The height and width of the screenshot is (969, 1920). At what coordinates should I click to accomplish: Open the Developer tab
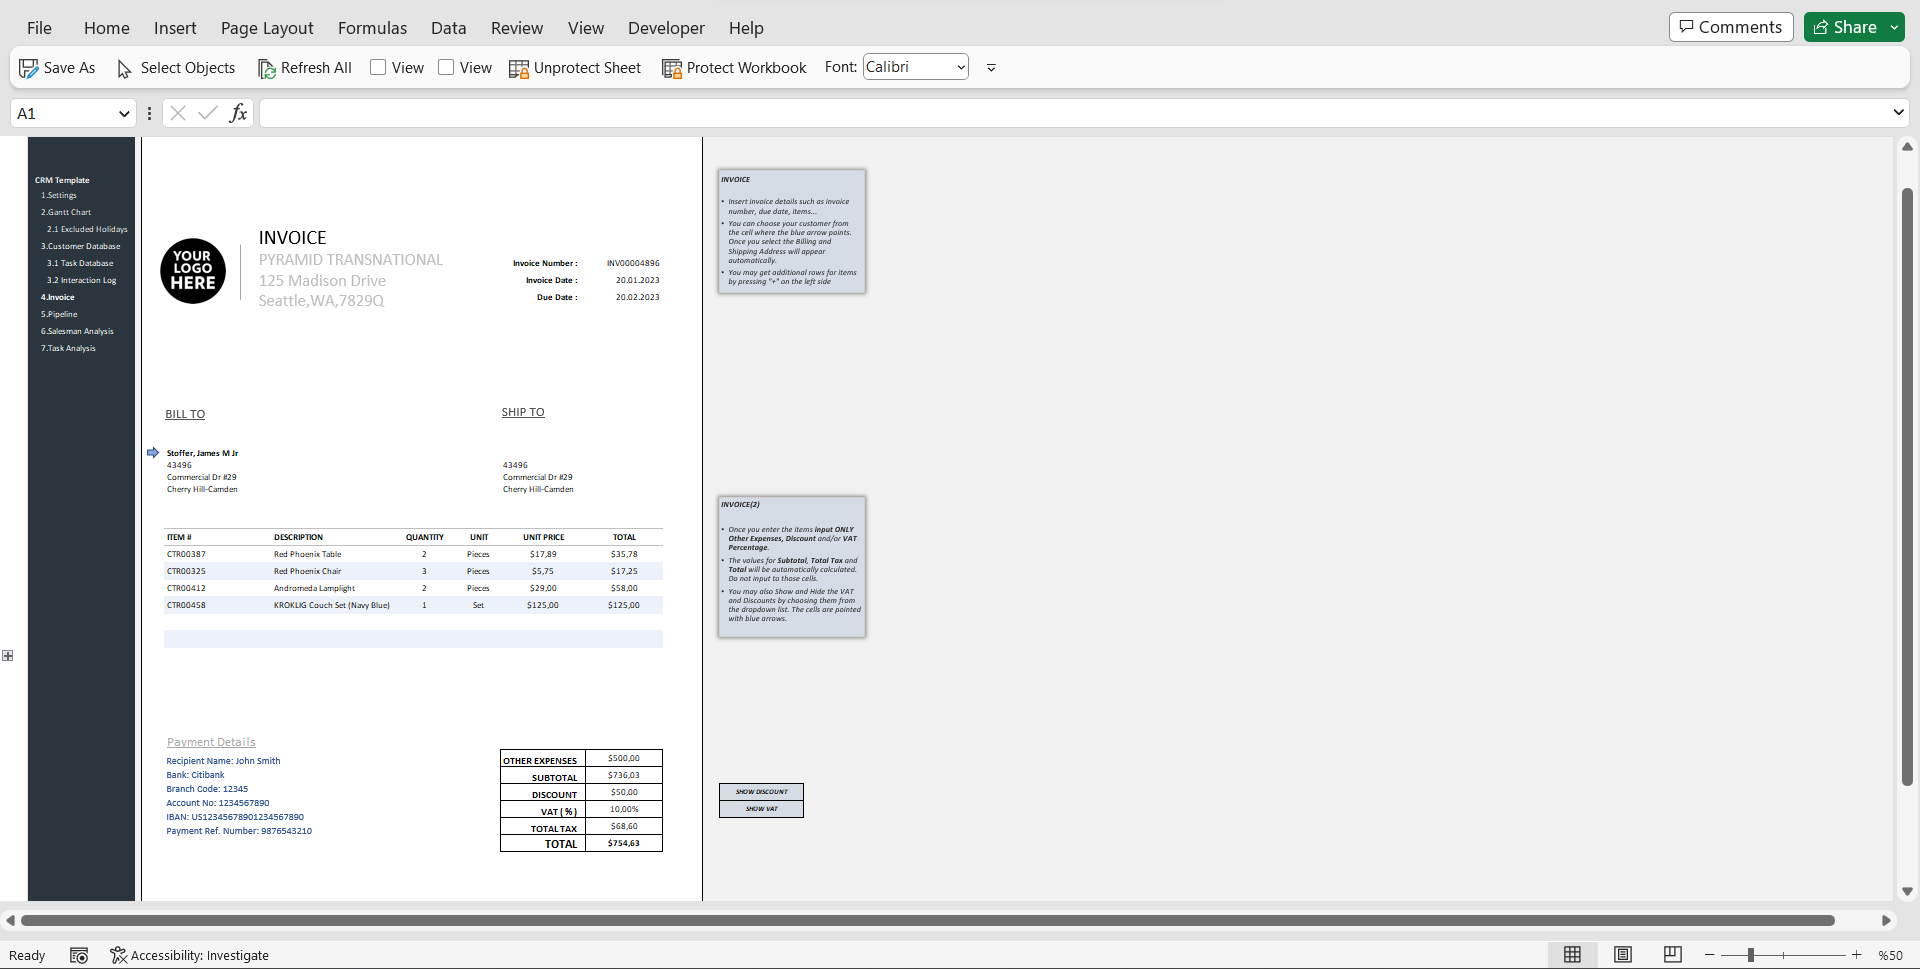click(666, 28)
